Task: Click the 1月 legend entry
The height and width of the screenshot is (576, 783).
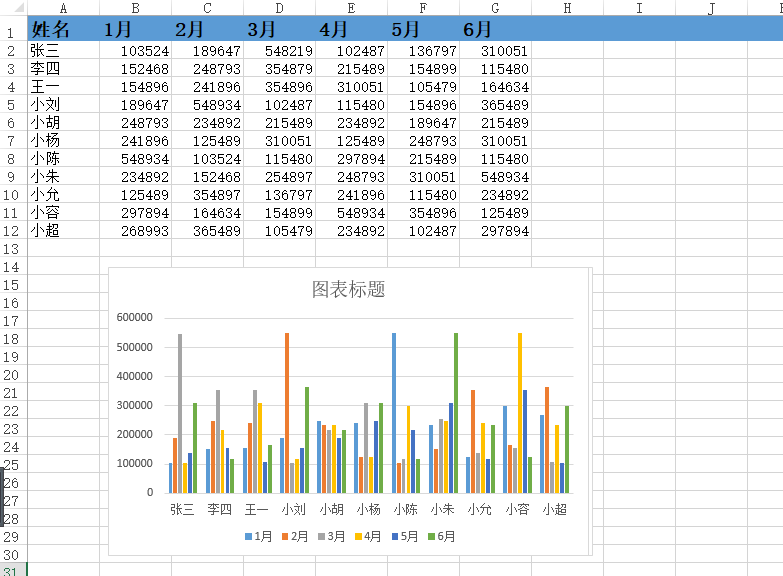Action: 258,537
